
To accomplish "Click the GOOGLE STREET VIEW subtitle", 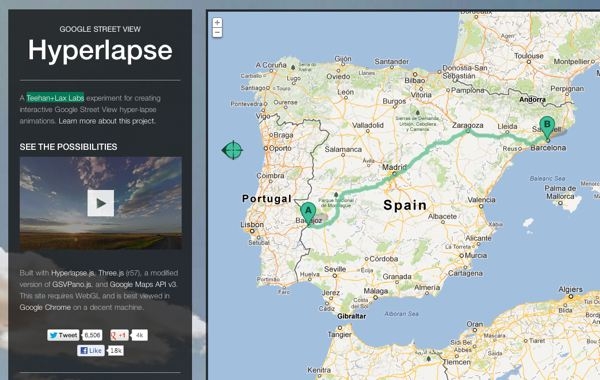I will 100,29.
